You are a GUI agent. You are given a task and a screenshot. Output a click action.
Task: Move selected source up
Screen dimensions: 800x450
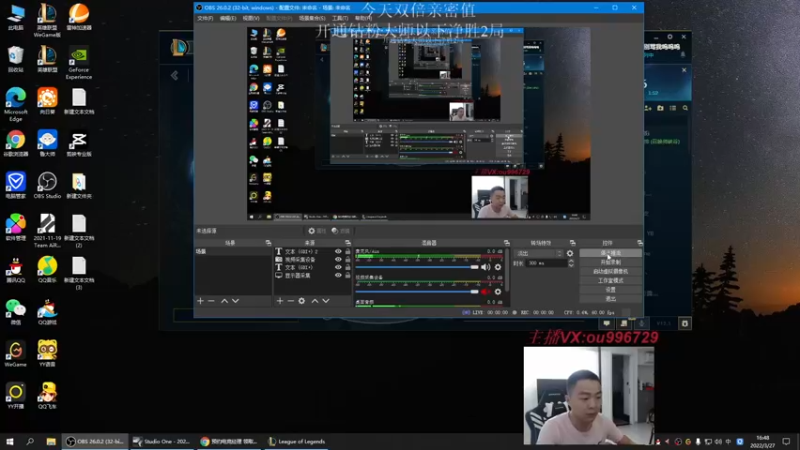[x=315, y=301]
